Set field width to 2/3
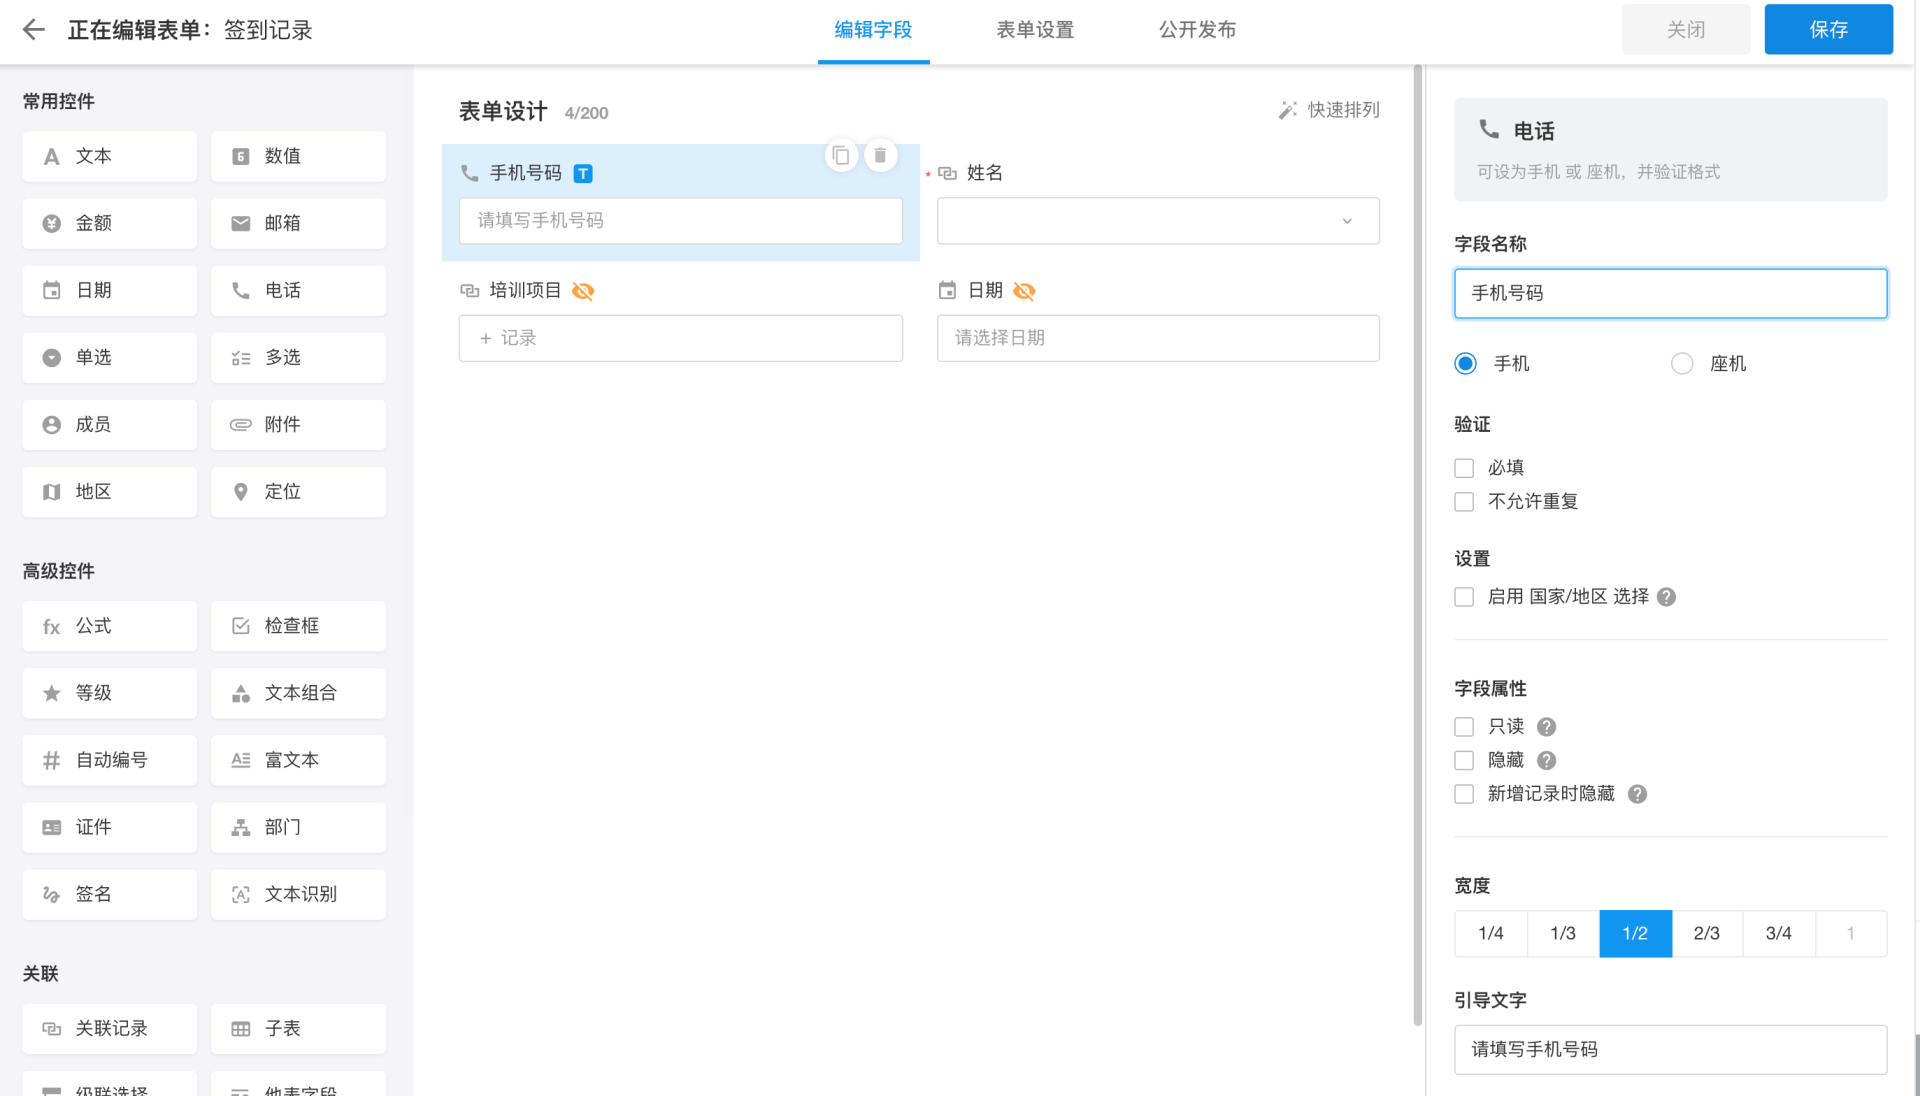This screenshot has width=1920, height=1096. click(x=1706, y=934)
